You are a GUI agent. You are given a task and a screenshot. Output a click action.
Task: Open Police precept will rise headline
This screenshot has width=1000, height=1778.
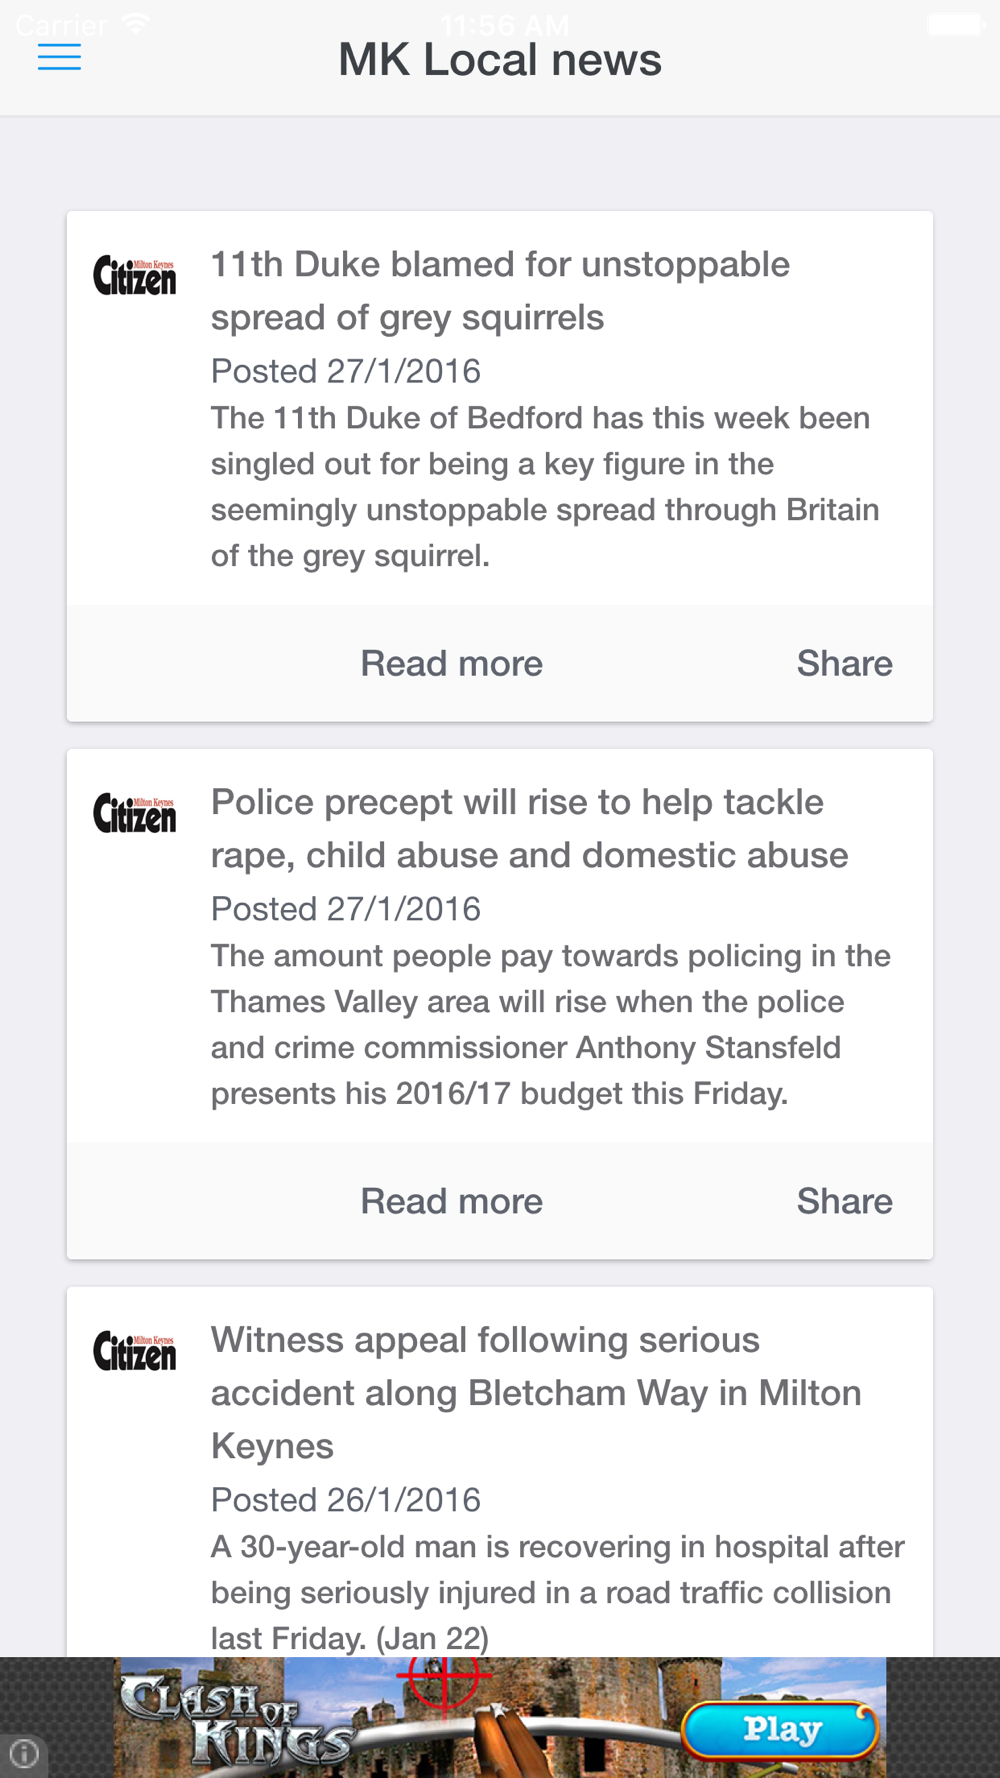pyautogui.click(x=529, y=829)
